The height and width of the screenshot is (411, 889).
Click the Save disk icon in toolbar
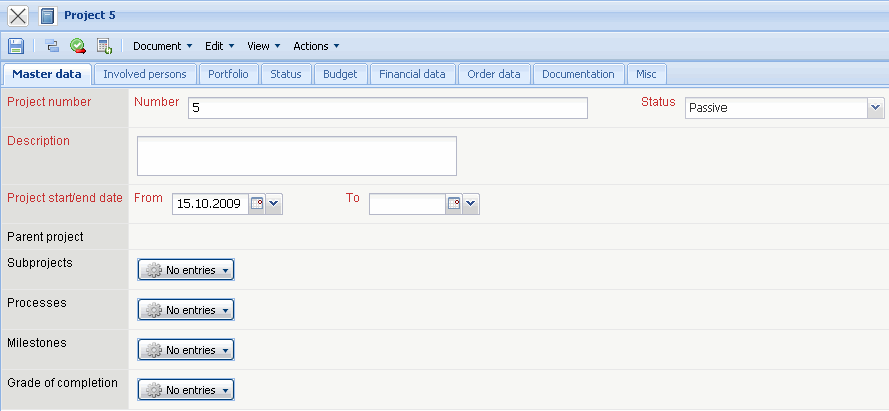coord(16,46)
